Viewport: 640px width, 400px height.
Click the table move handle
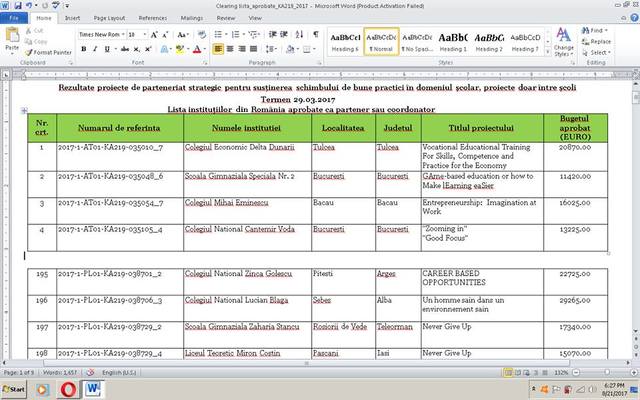click(x=24, y=110)
